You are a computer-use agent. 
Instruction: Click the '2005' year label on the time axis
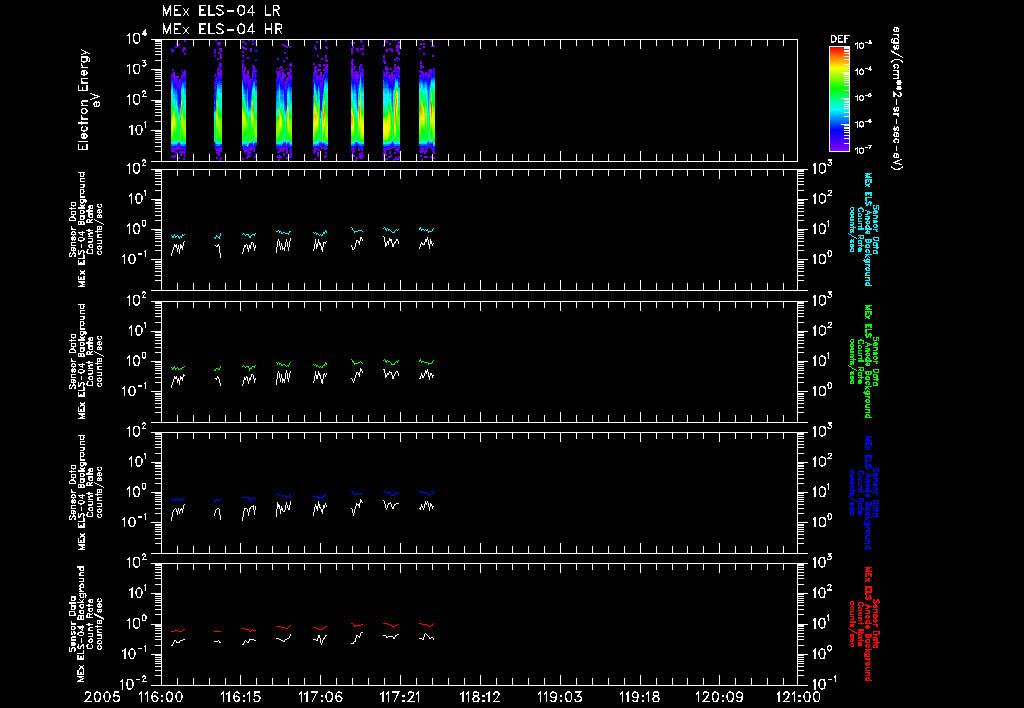(x=102, y=697)
